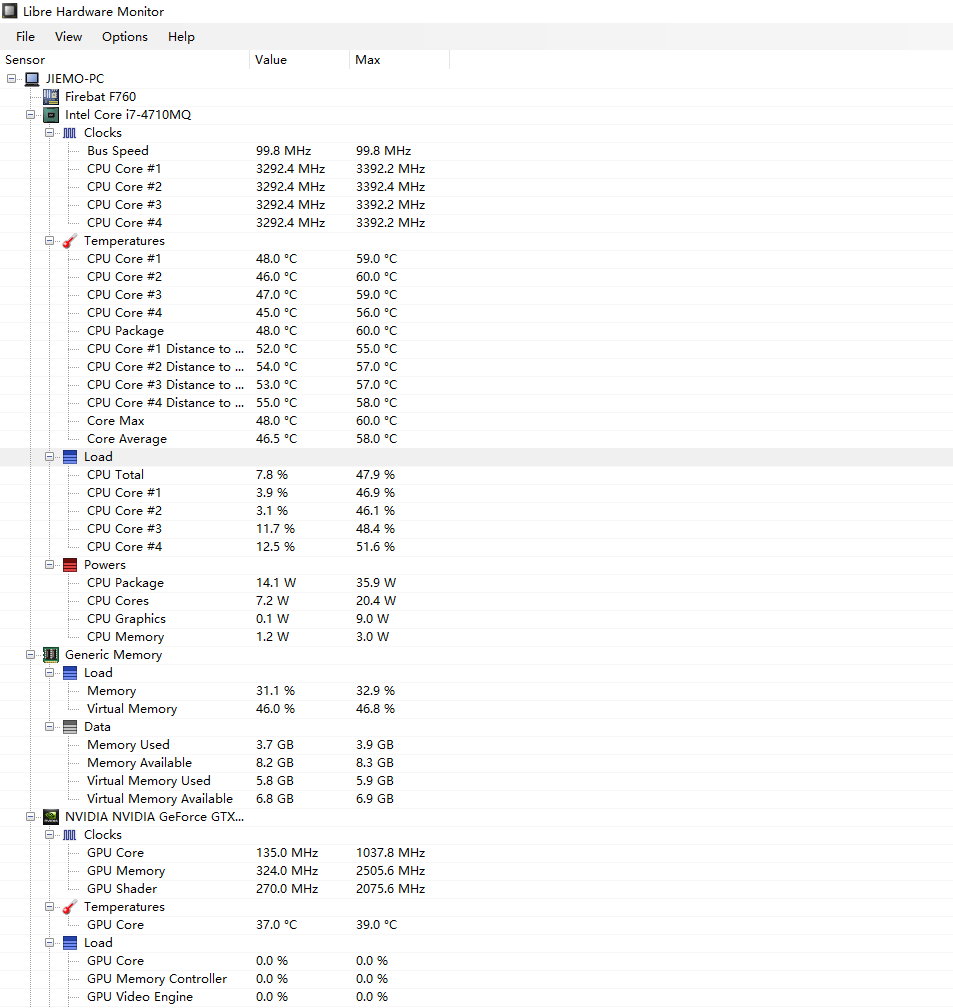Click the GPU Load blue bars icon
The height and width of the screenshot is (1008, 953).
point(70,943)
